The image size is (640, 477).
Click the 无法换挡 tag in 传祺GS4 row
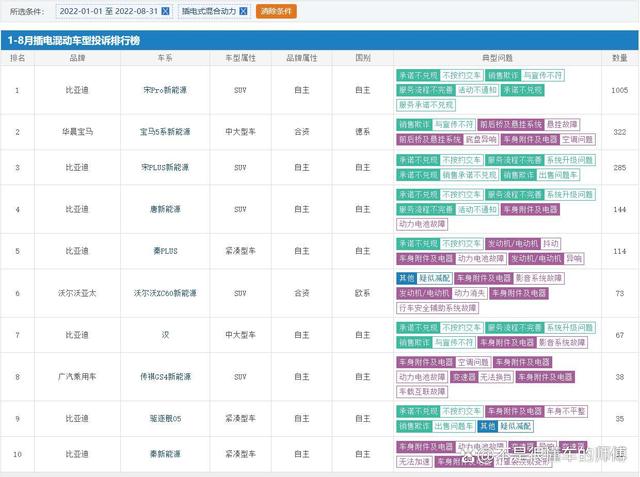pos(495,377)
